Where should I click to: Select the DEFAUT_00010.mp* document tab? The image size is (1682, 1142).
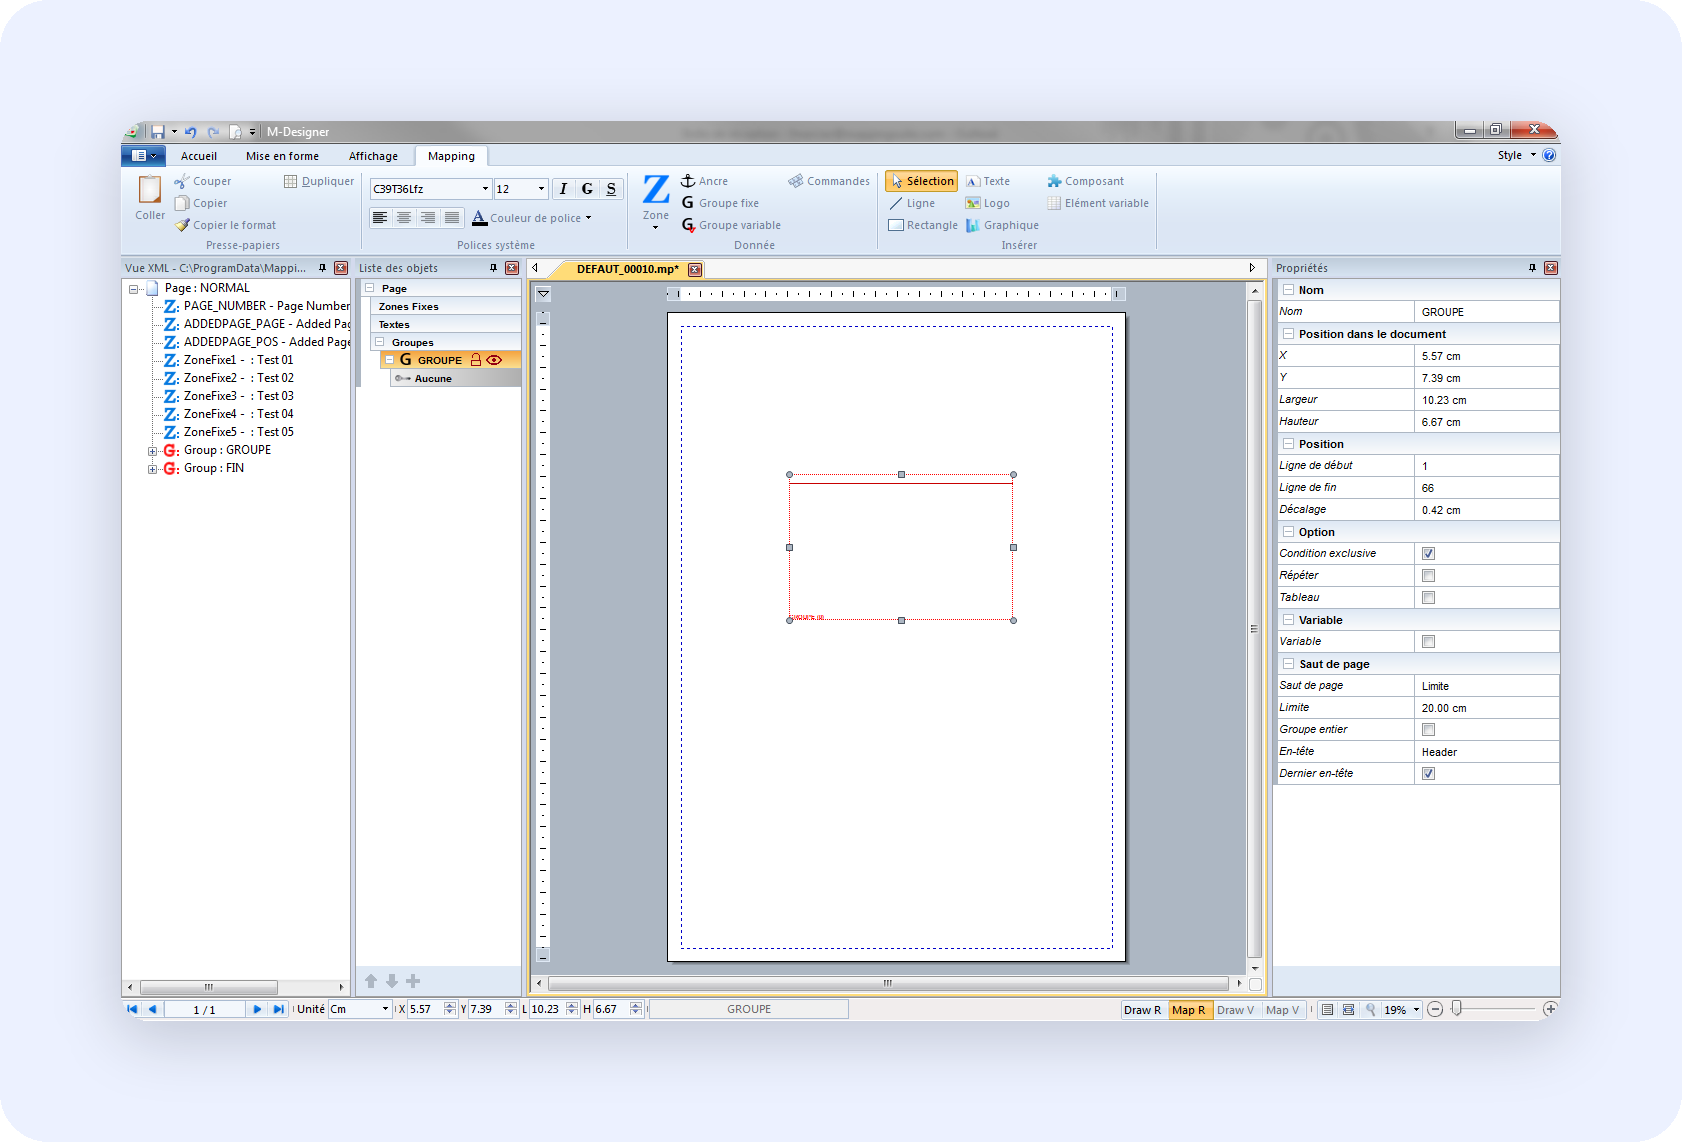coord(628,269)
